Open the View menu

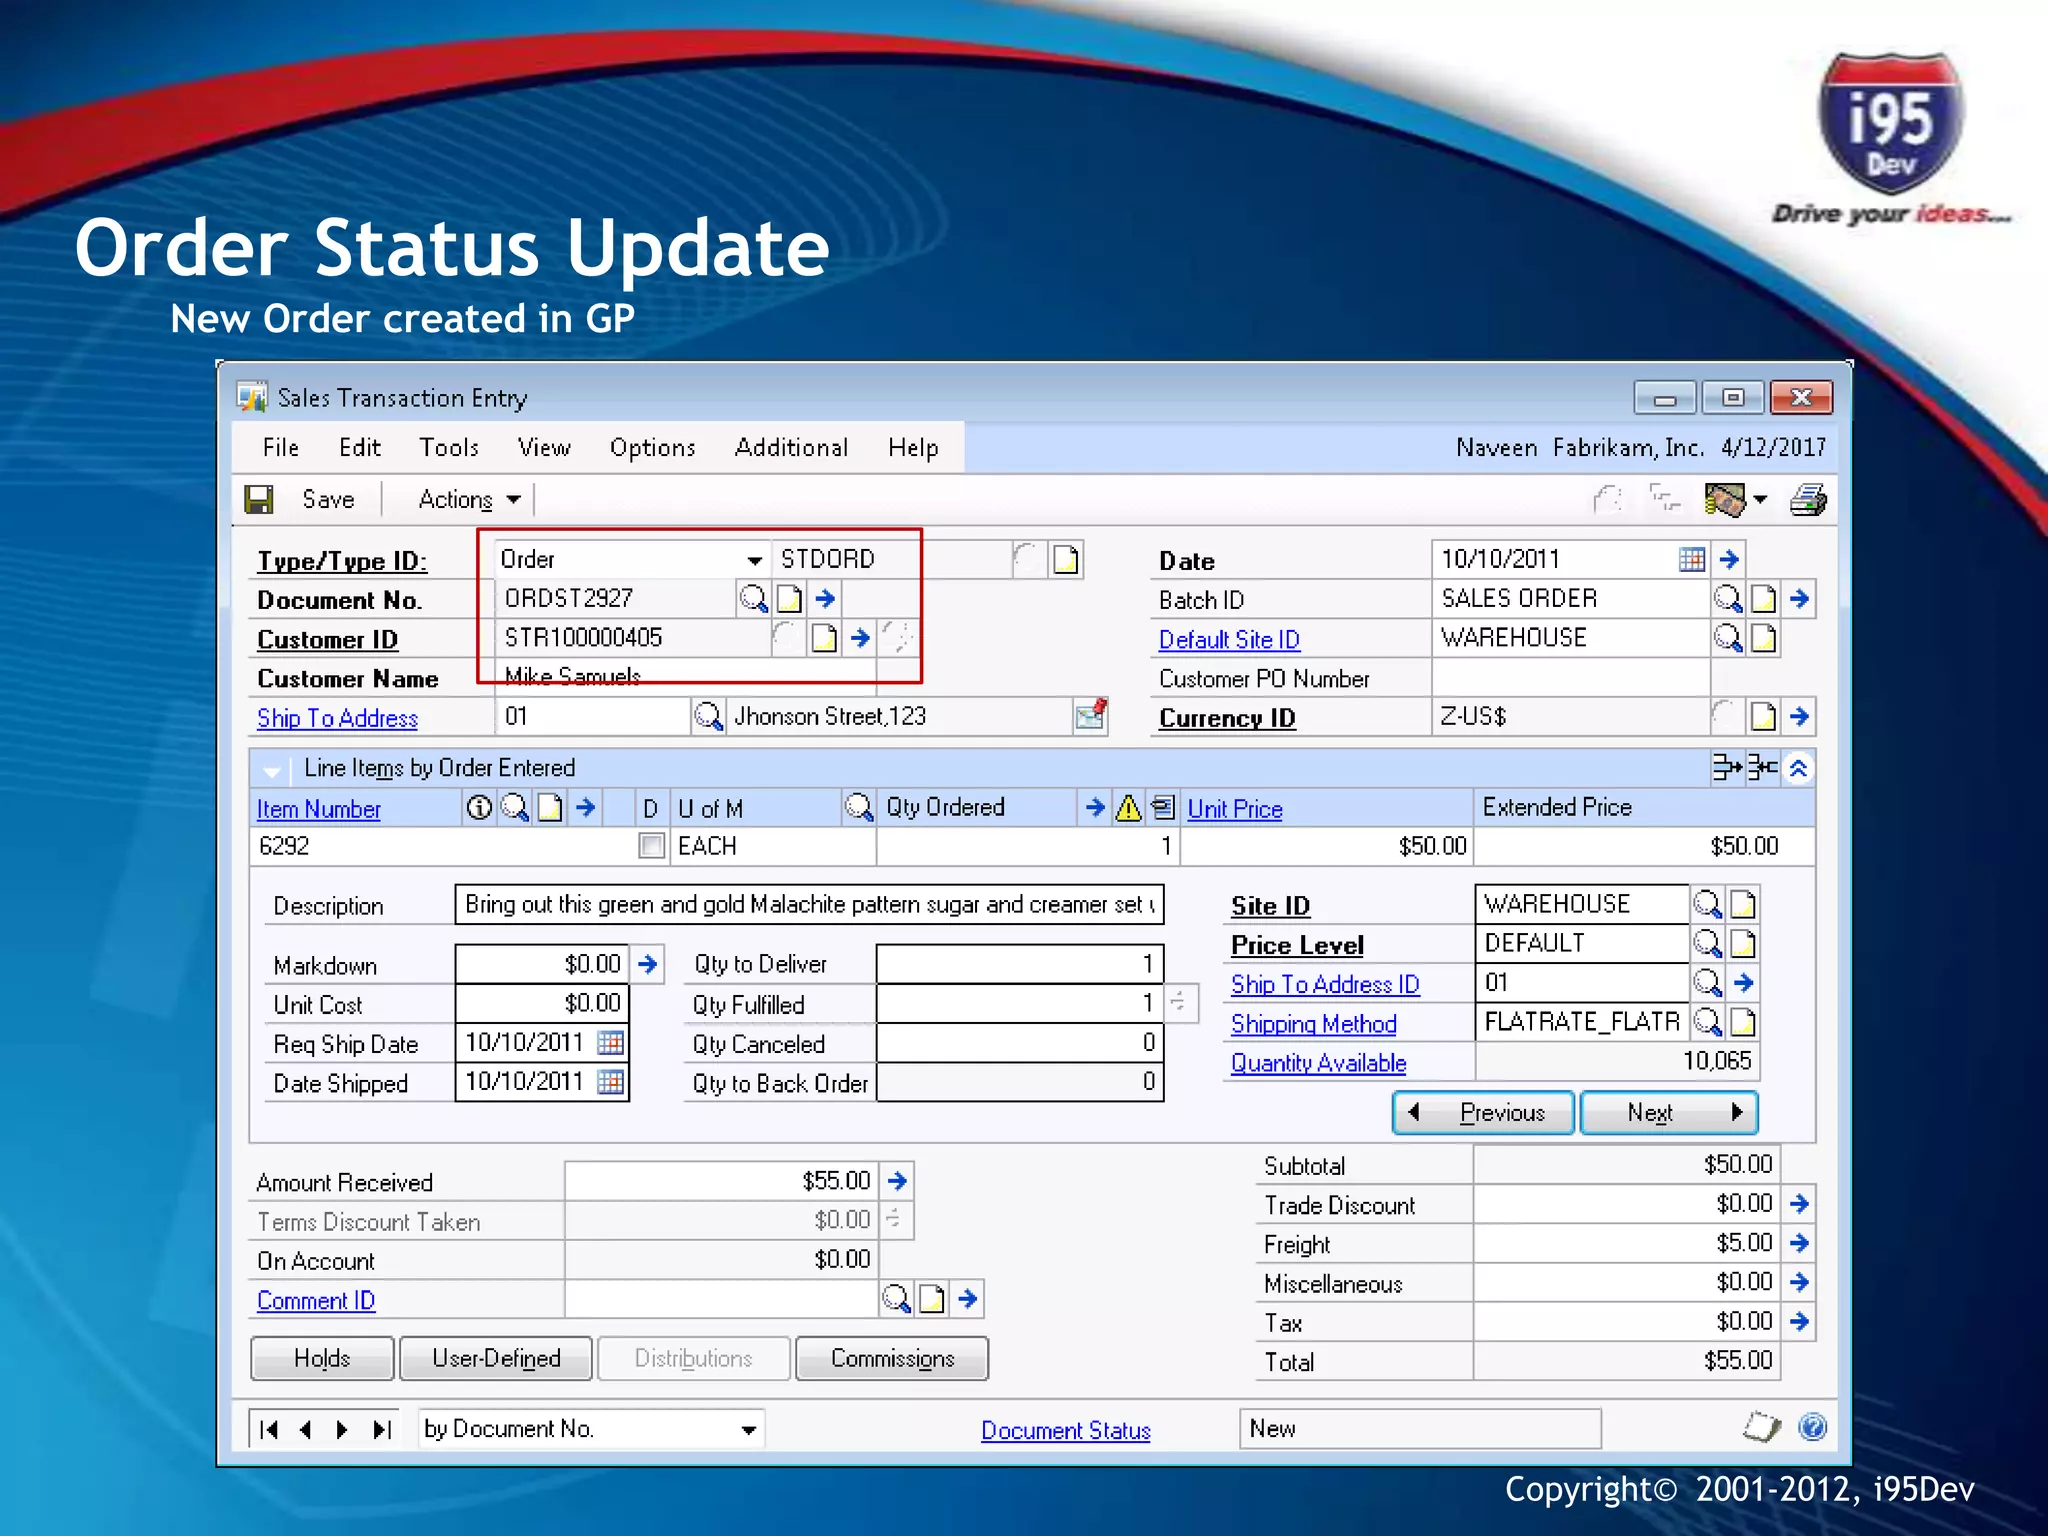544,447
